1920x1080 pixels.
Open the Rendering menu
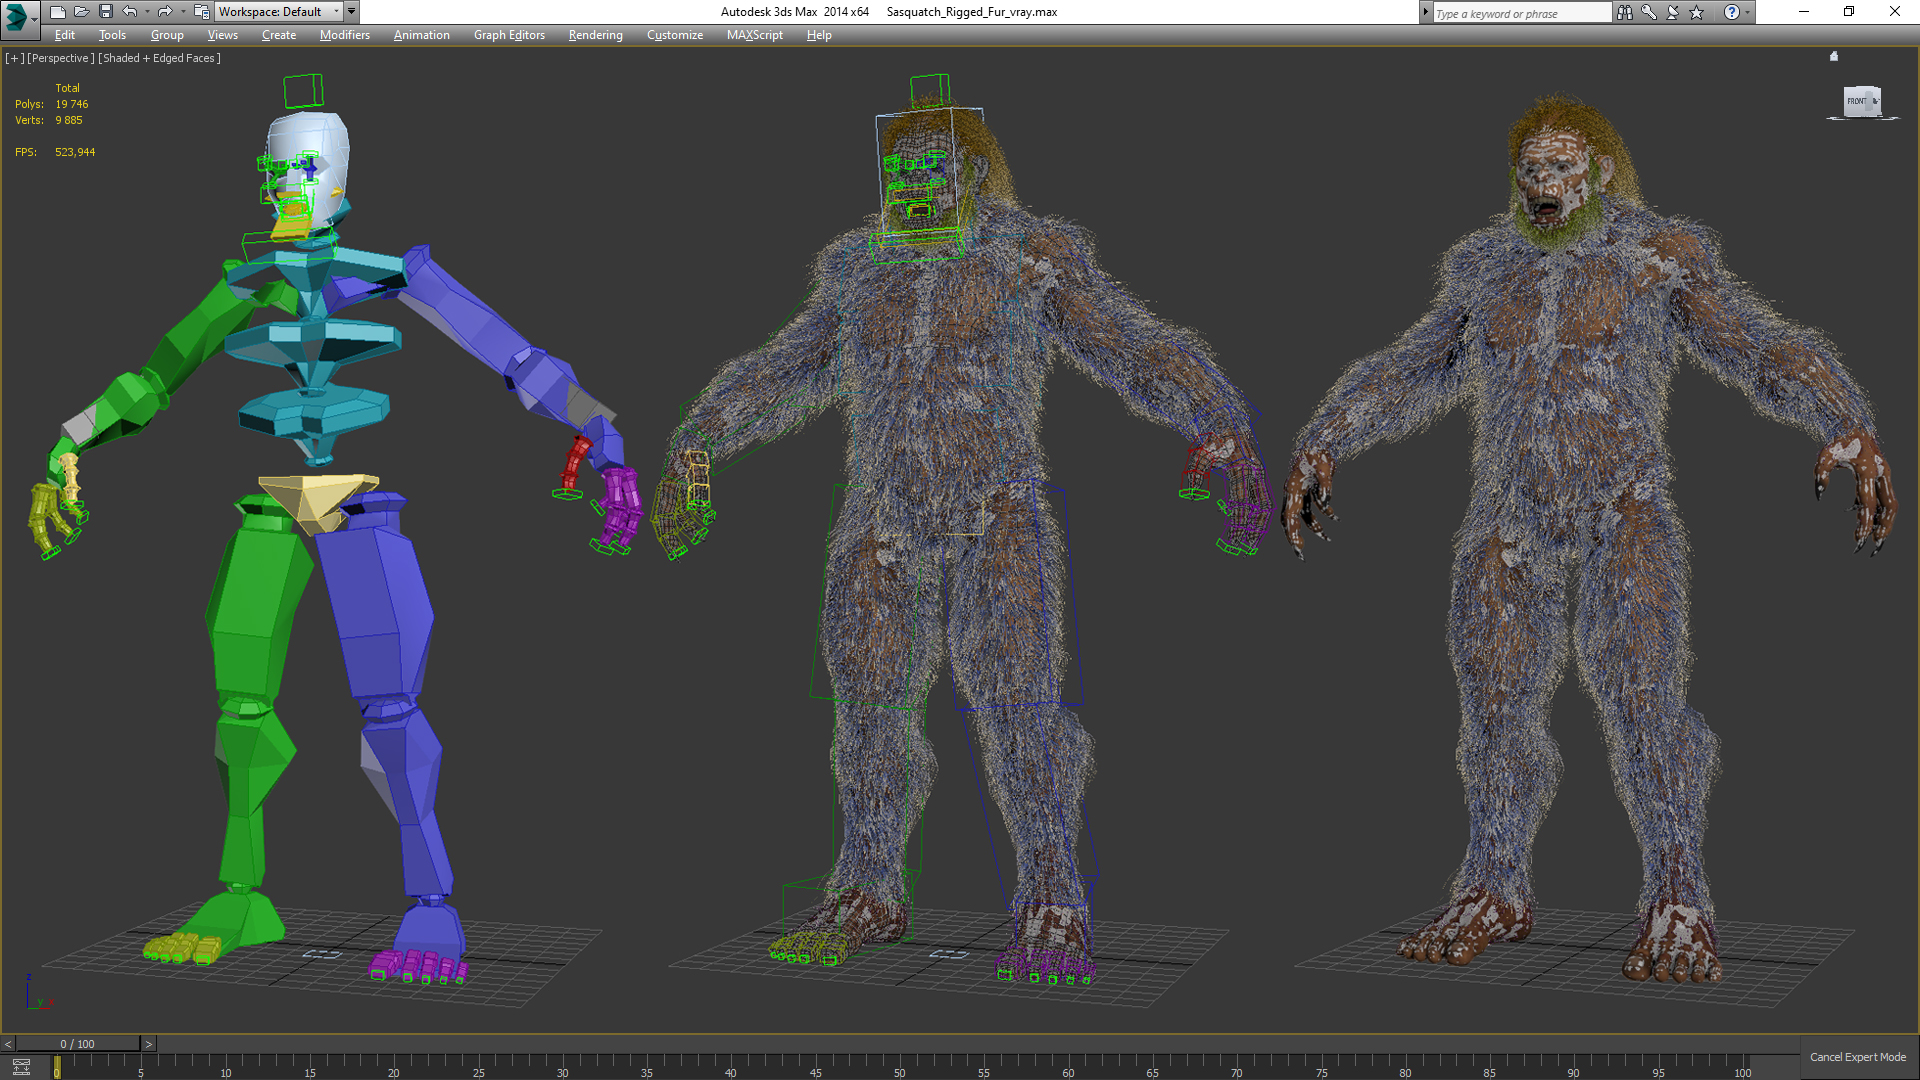[595, 35]
